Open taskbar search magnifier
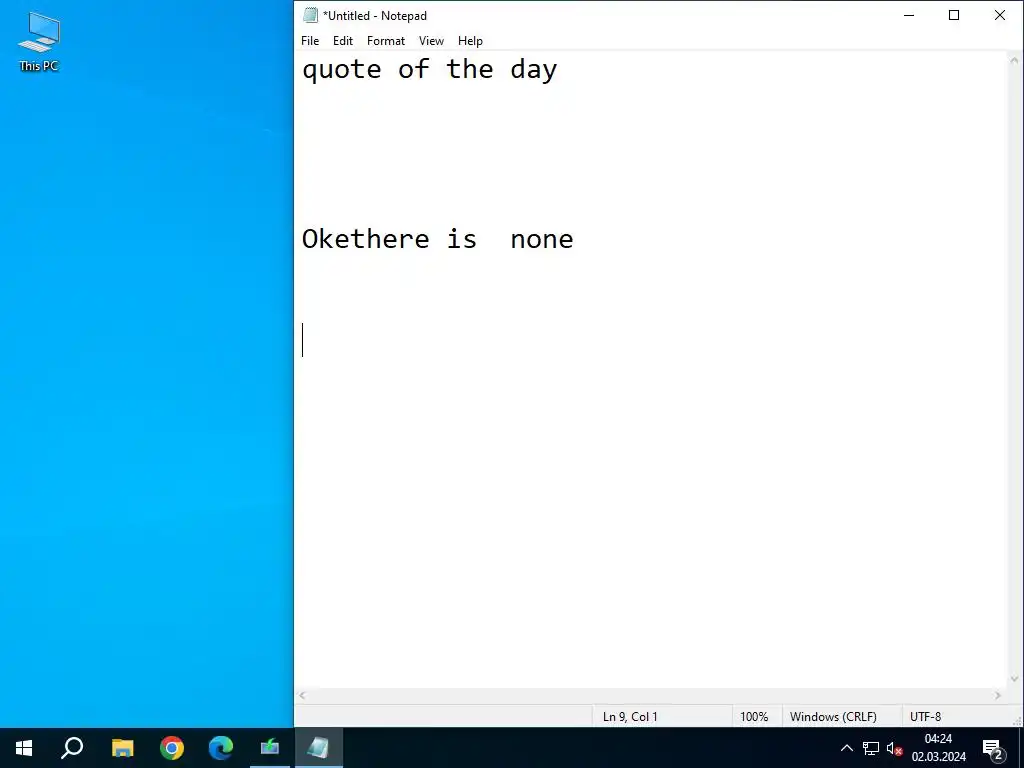 (x=72, y=748)
